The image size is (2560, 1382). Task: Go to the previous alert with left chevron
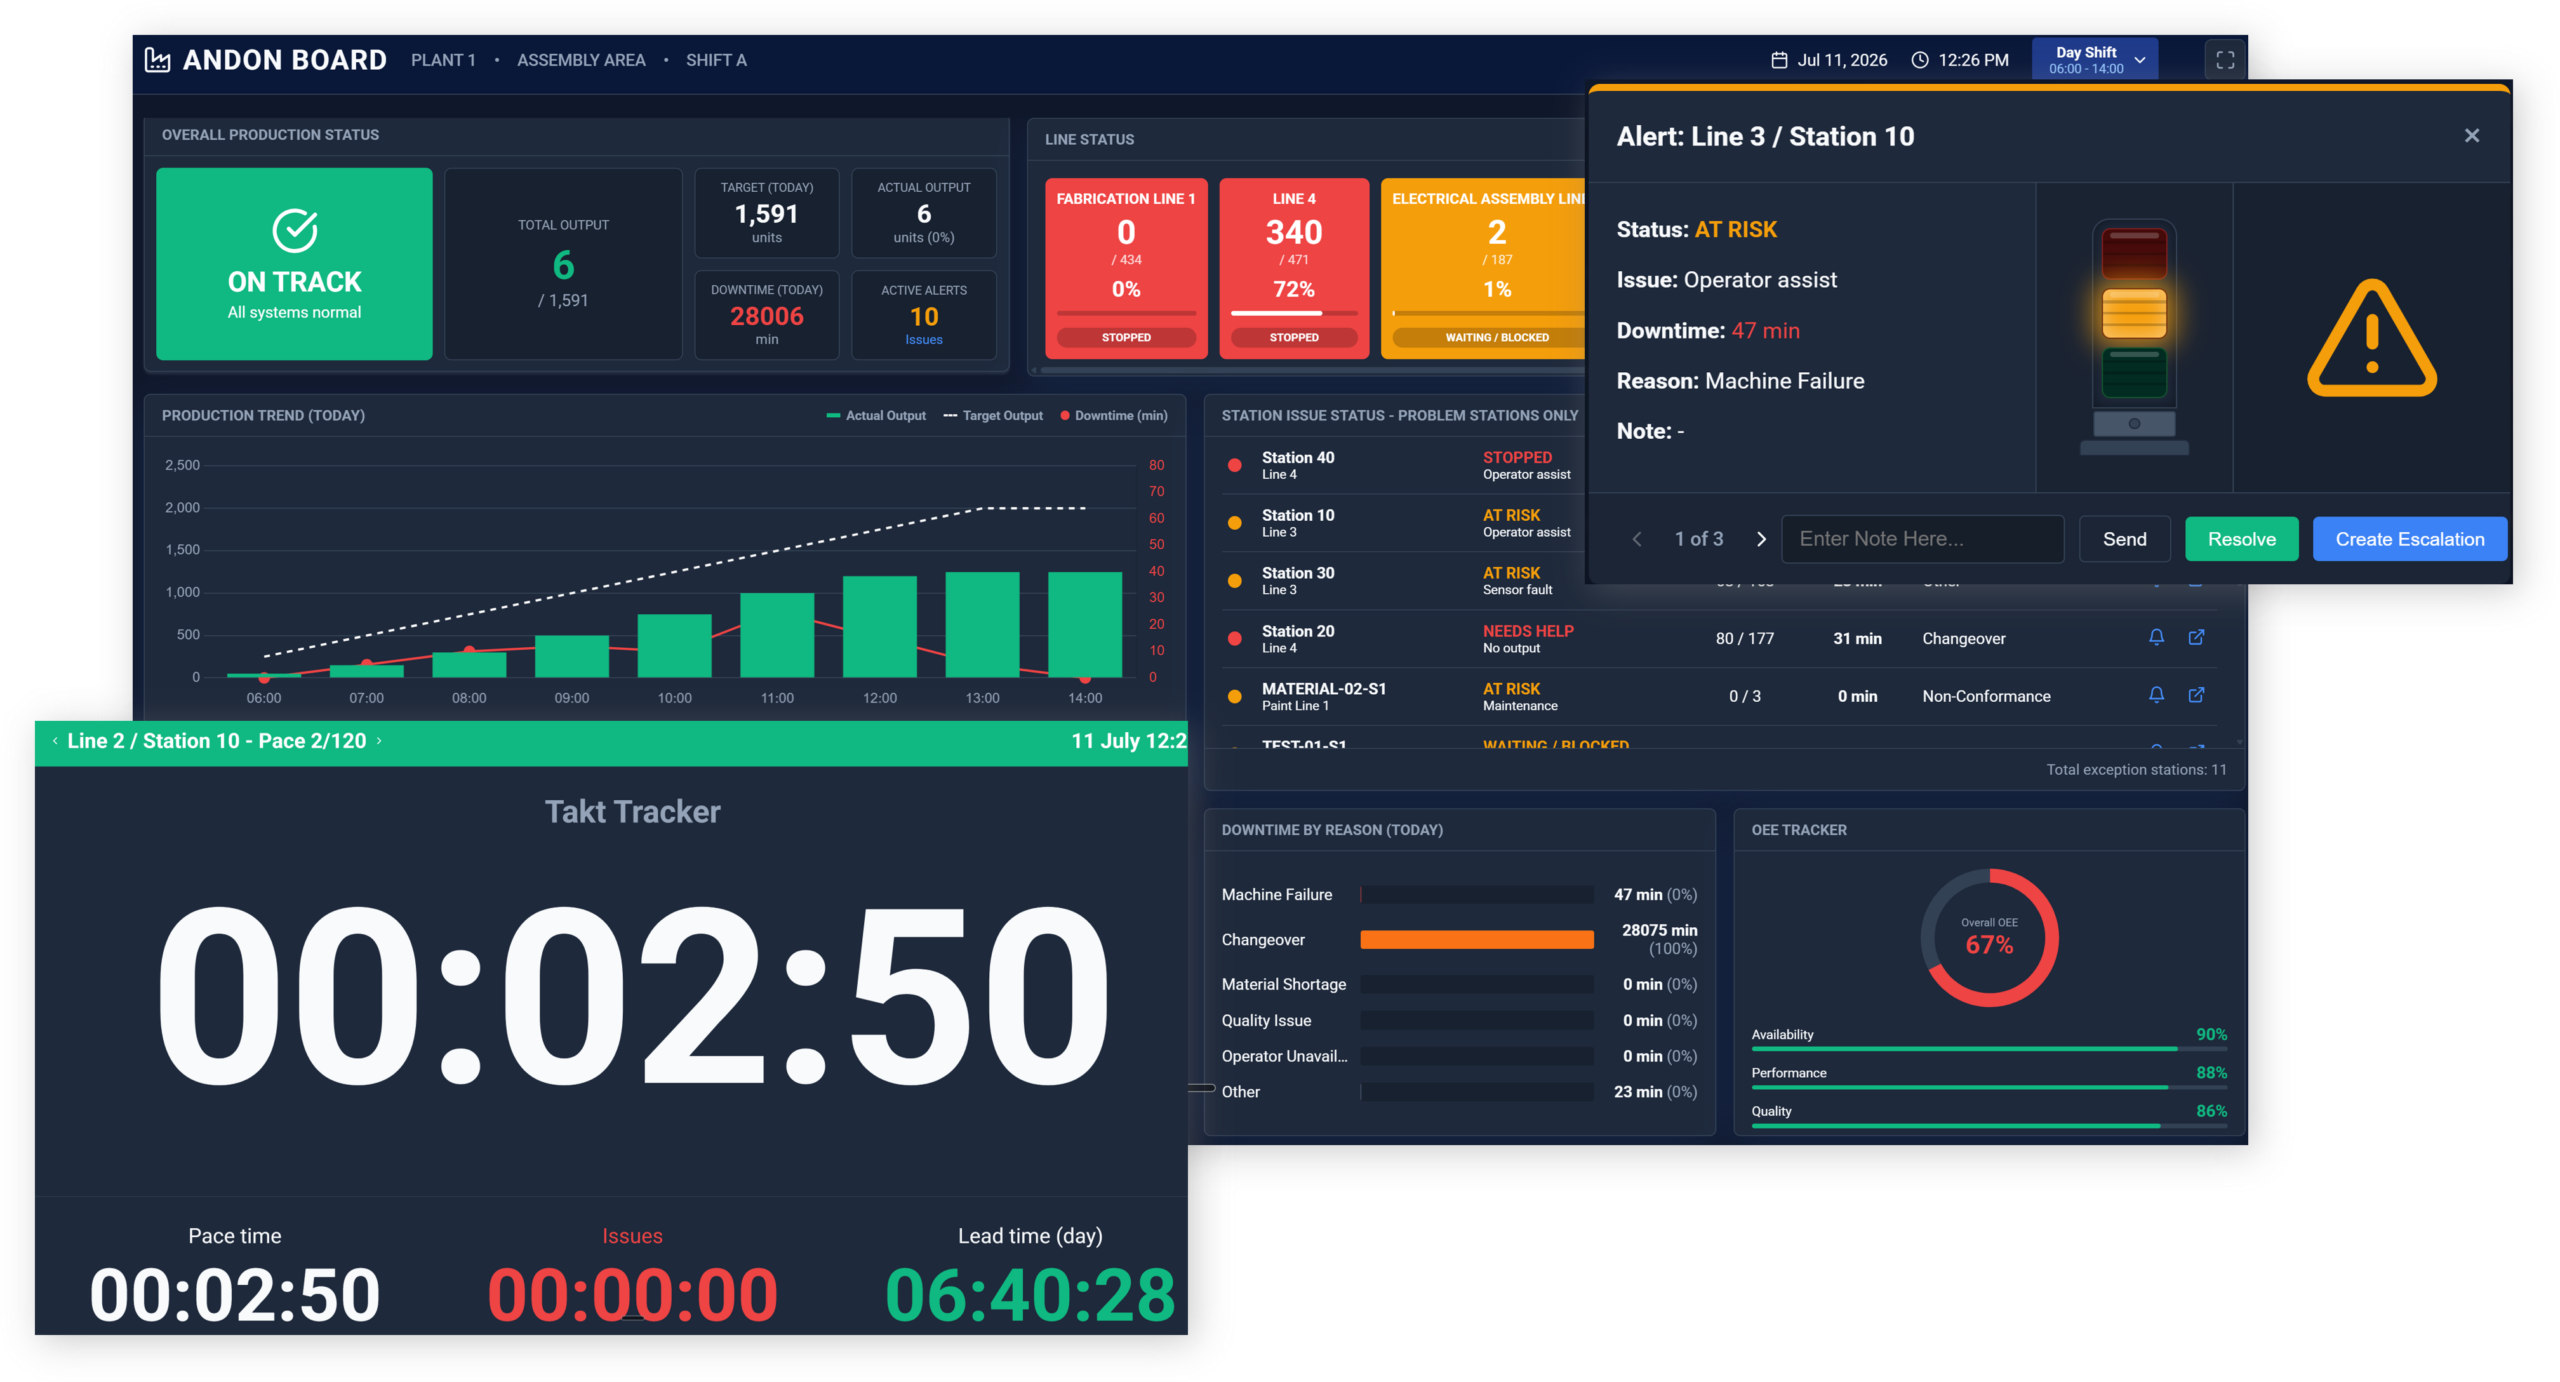(1636, 539)
